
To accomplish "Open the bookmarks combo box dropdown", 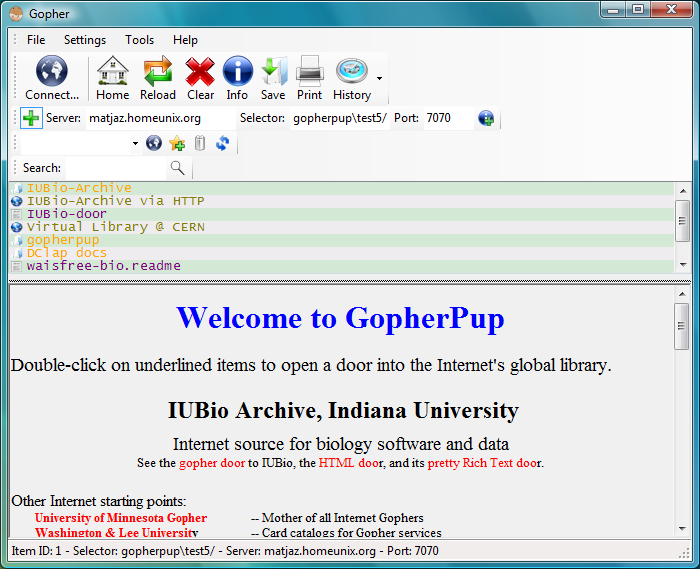I will [135, 144].
